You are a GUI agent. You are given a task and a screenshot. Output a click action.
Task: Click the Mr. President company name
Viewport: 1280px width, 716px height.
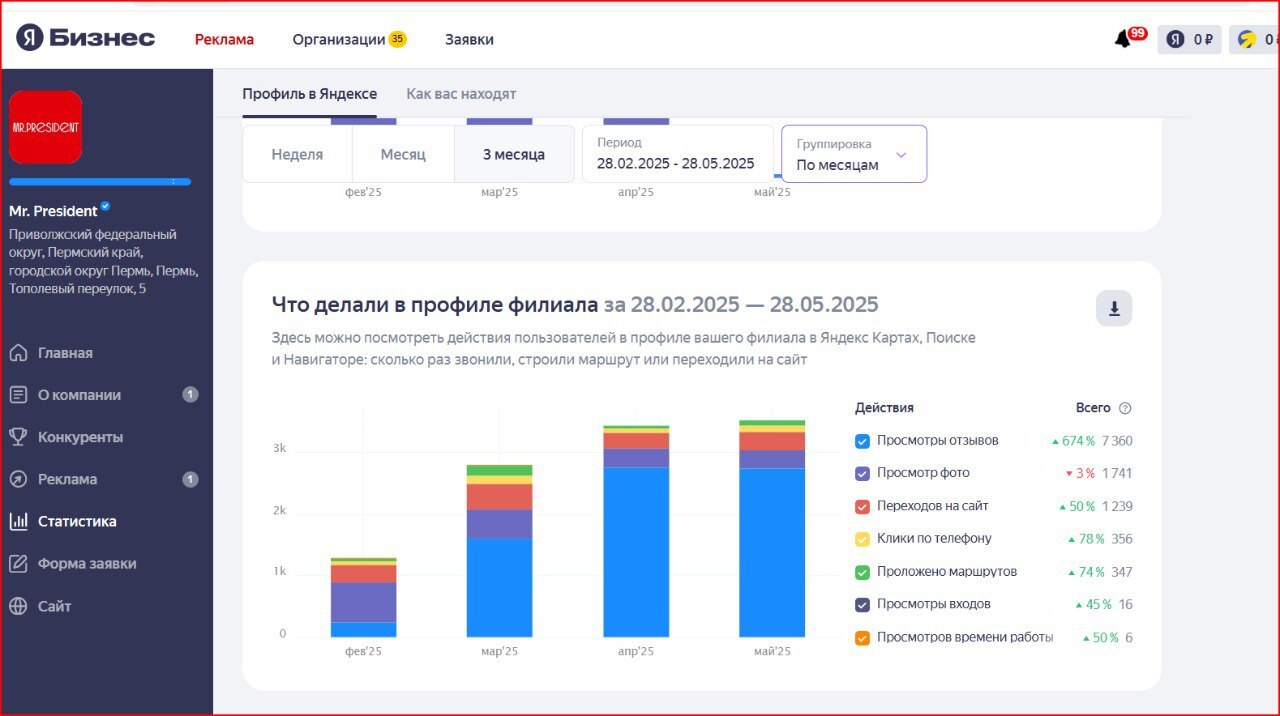click(x=53, y=211)
